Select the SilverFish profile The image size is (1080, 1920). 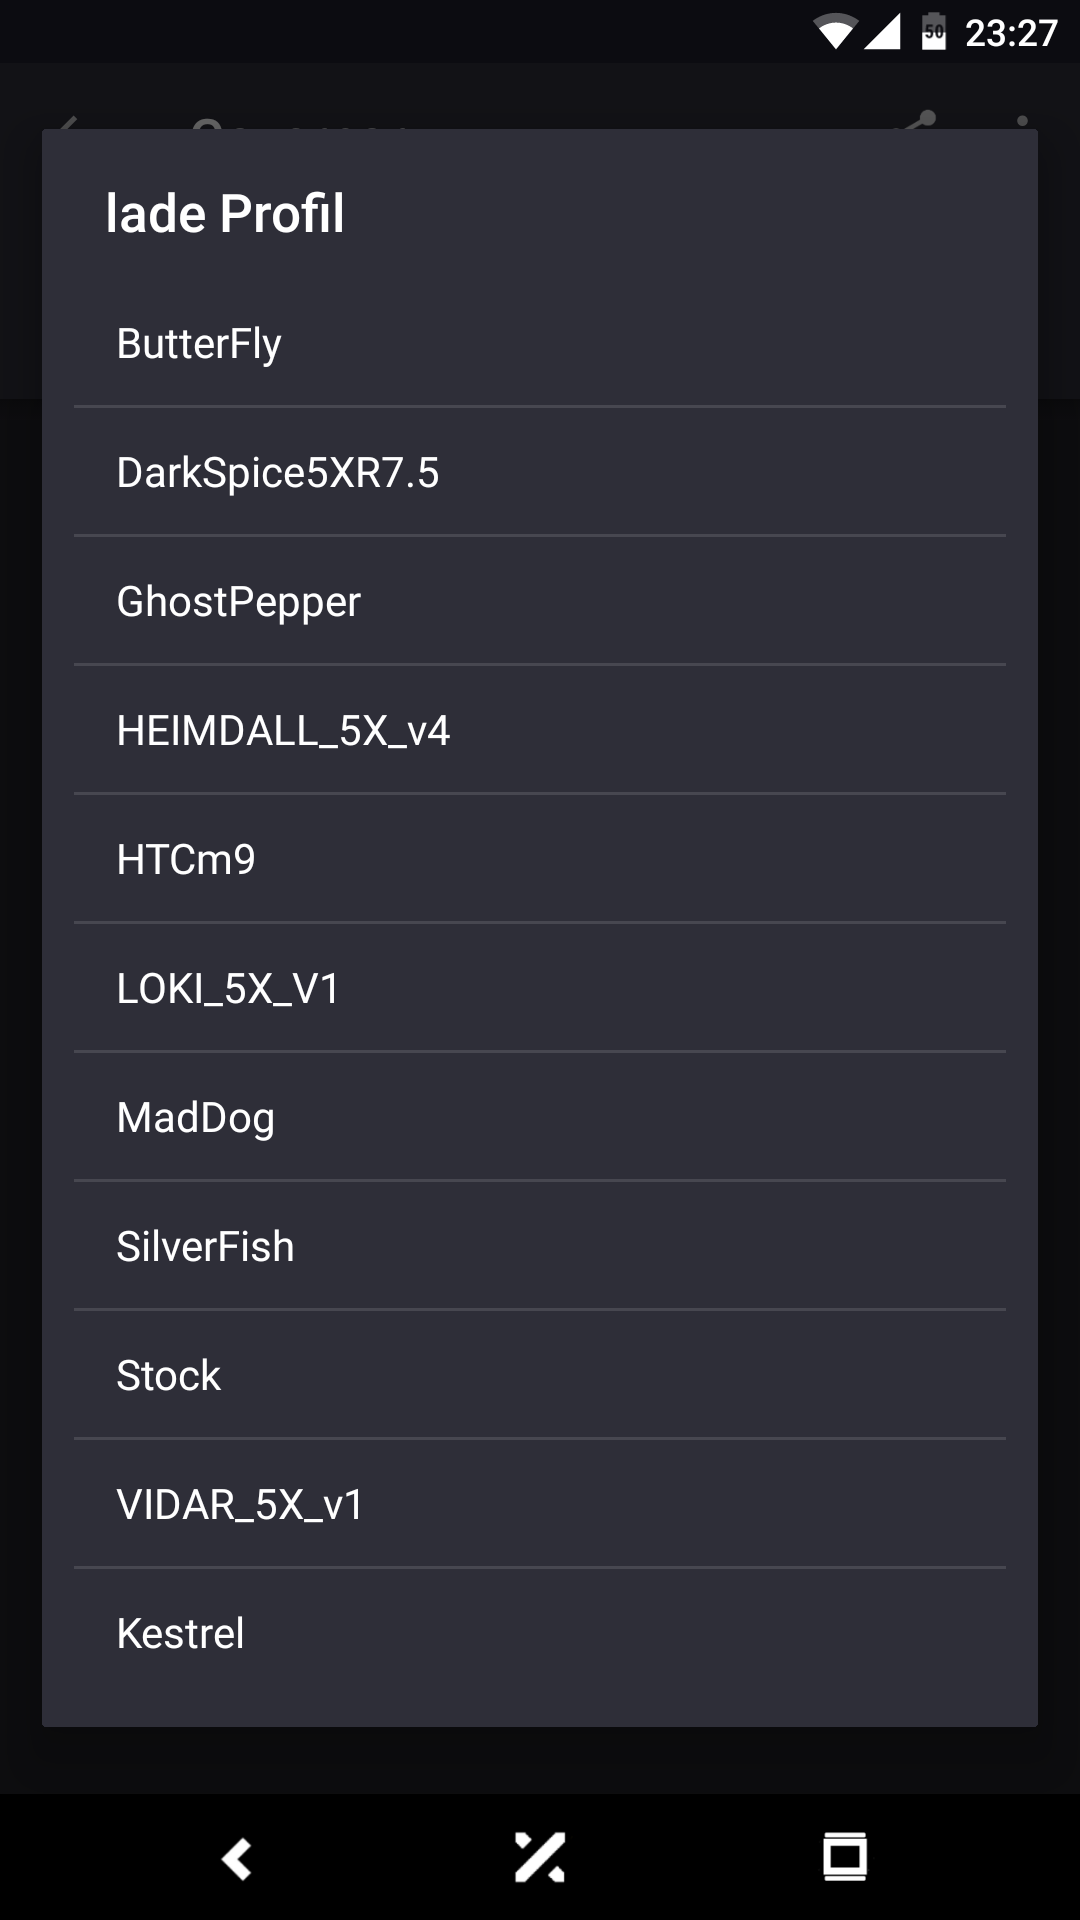[540, 1247]
